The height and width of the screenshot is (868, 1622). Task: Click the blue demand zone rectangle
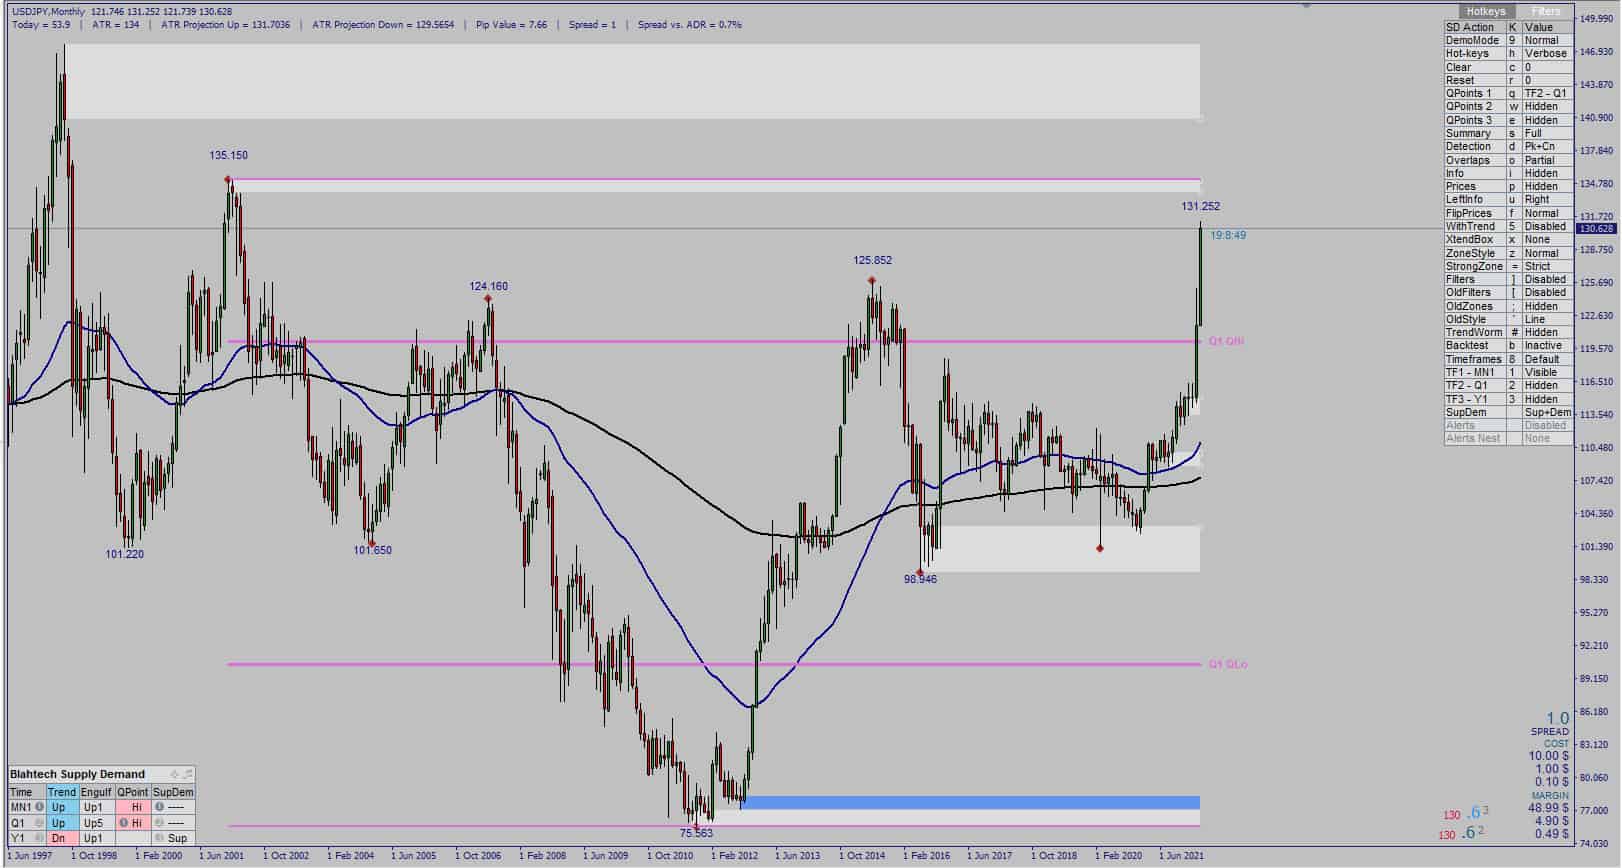970,803
